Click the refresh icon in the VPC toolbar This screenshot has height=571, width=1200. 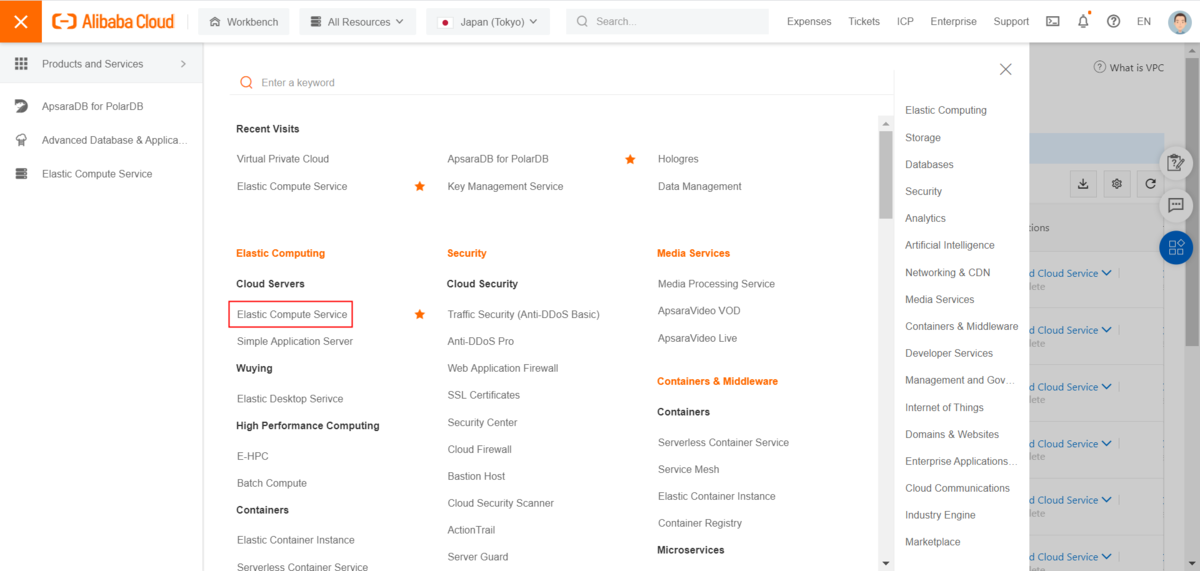(x=1151, y=184)
